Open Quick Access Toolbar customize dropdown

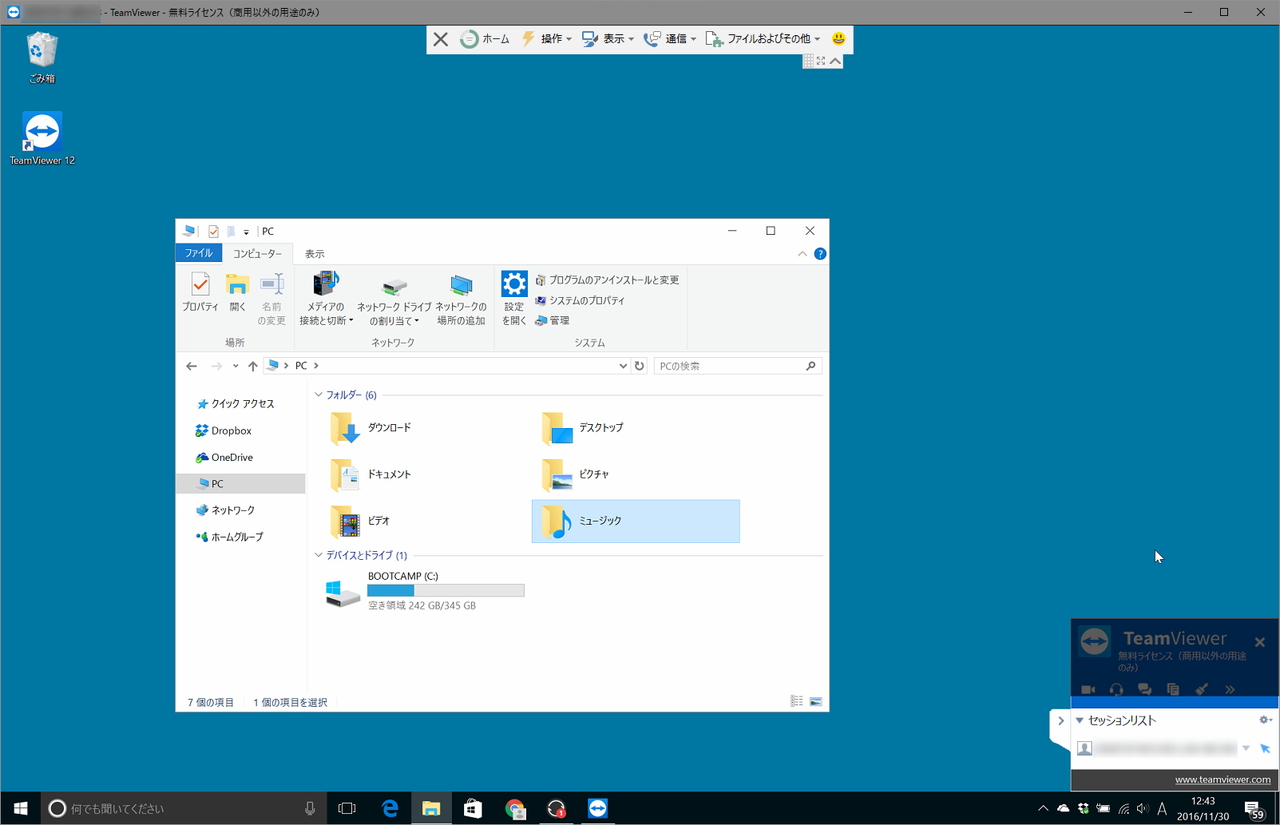[246, 232]
